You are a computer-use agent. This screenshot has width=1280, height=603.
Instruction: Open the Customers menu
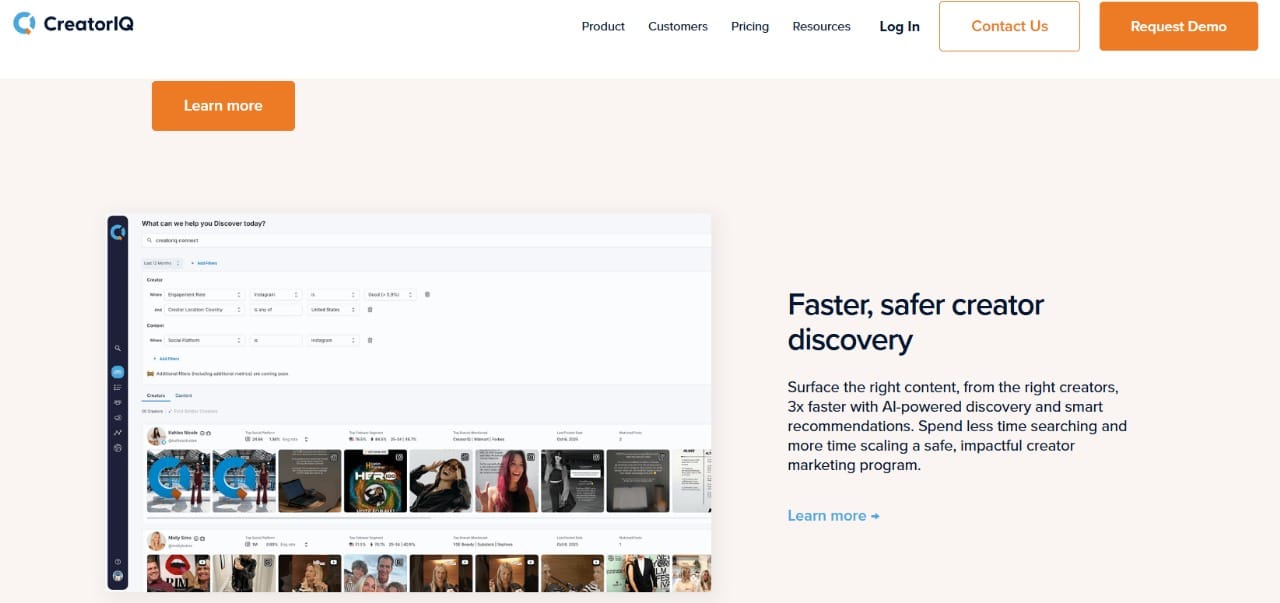pyautogui.click(x=677, y=27)
